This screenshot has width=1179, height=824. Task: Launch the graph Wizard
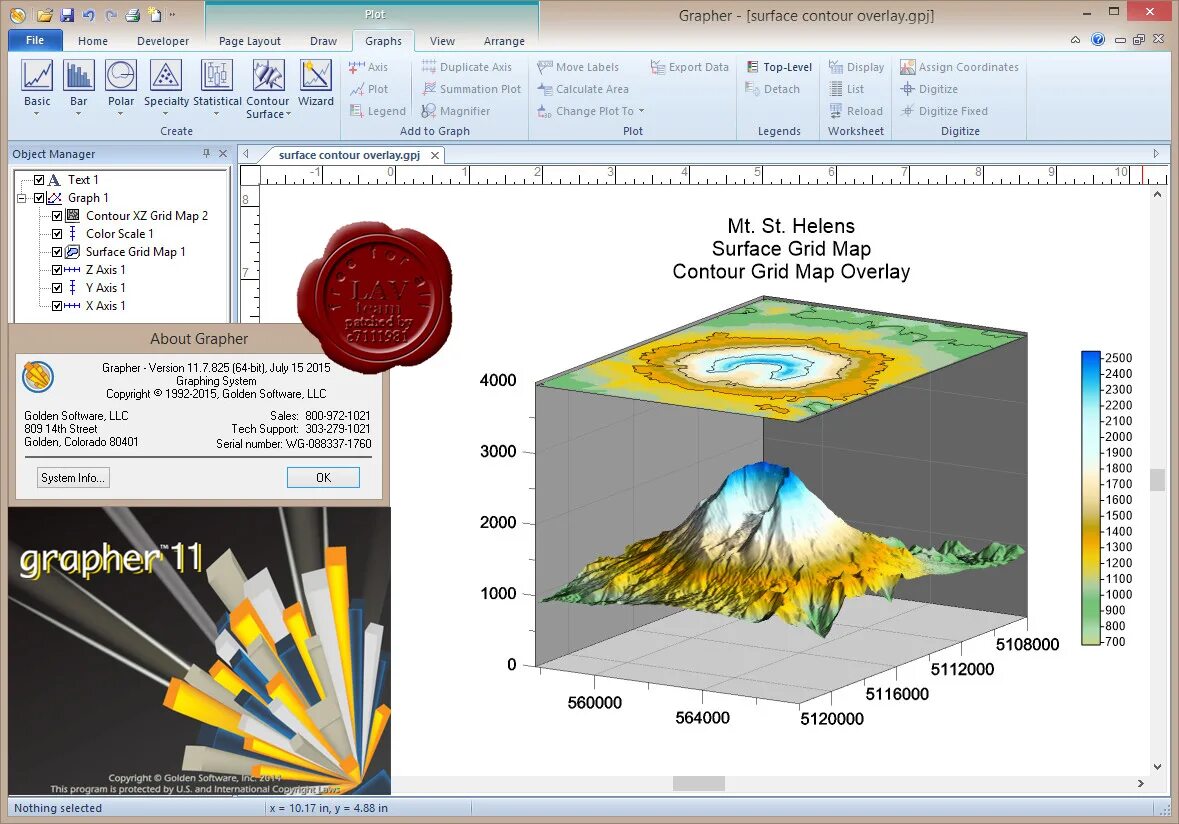(316, 76)
